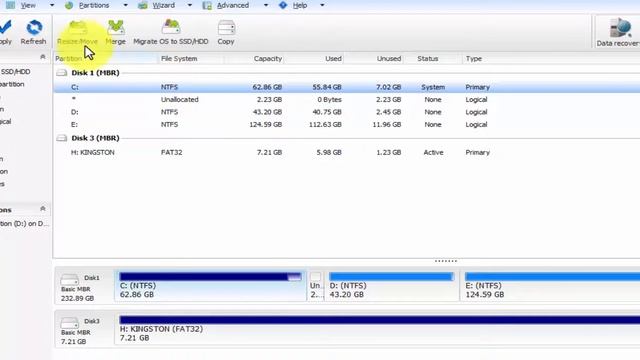
Task: Select the Unallocated 2.23 GB row
Action: point(347,100)
